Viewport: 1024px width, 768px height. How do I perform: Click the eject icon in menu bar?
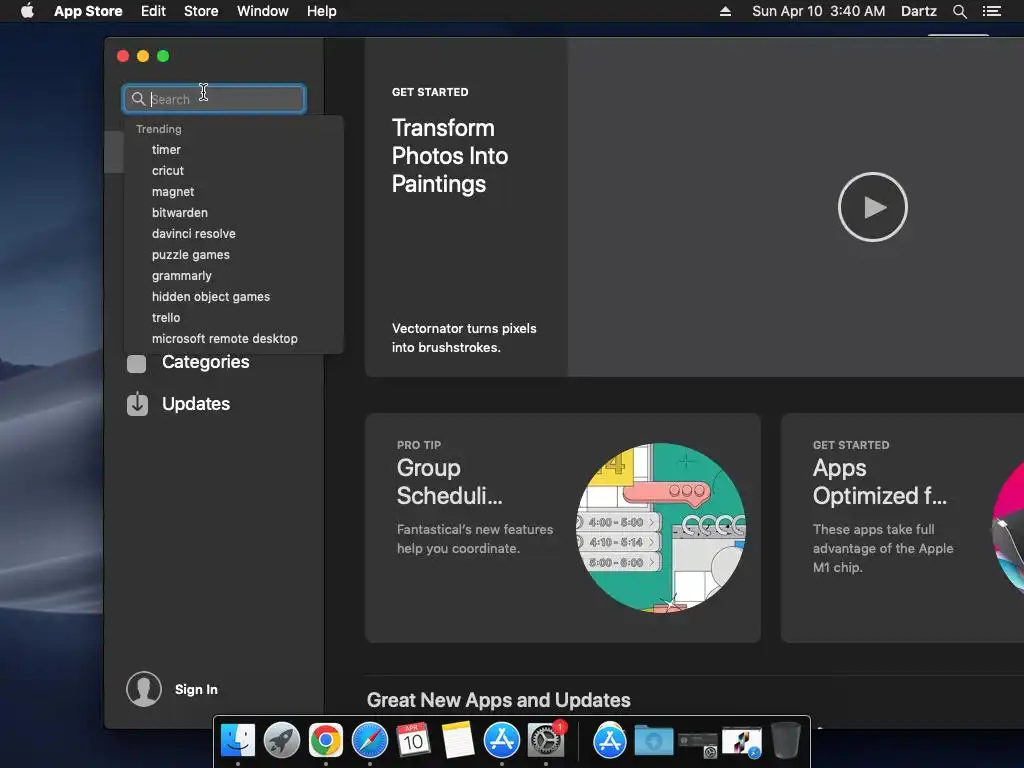coord(725,11)
